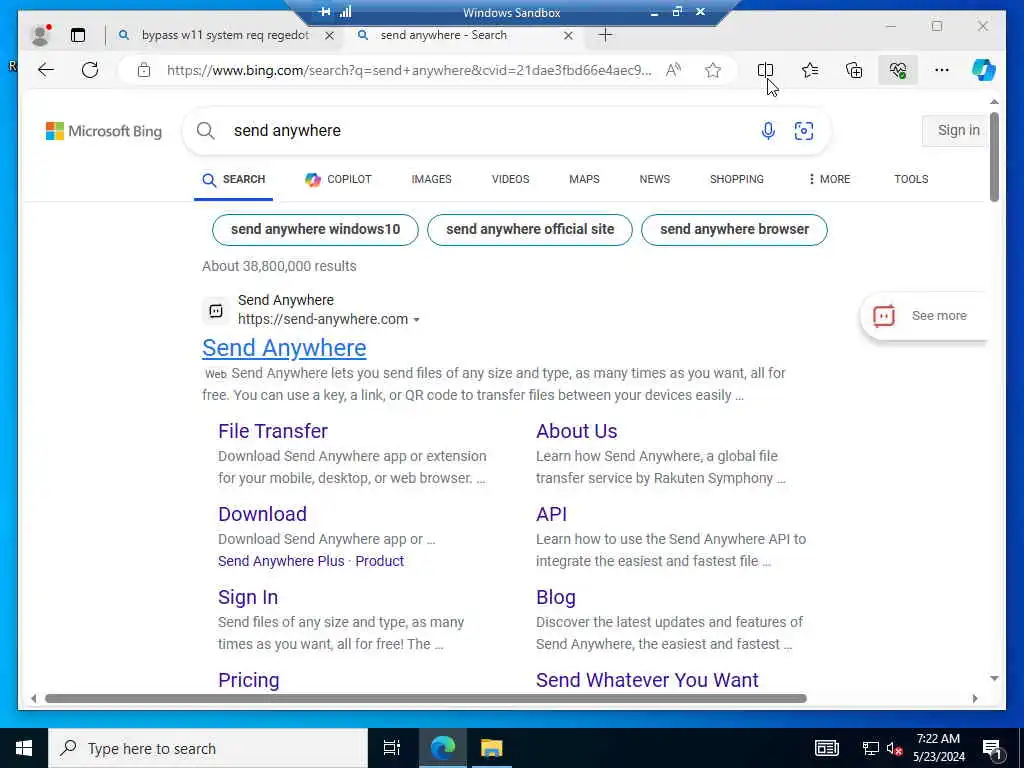Open split screen icon in toolbar

point(765,70)
